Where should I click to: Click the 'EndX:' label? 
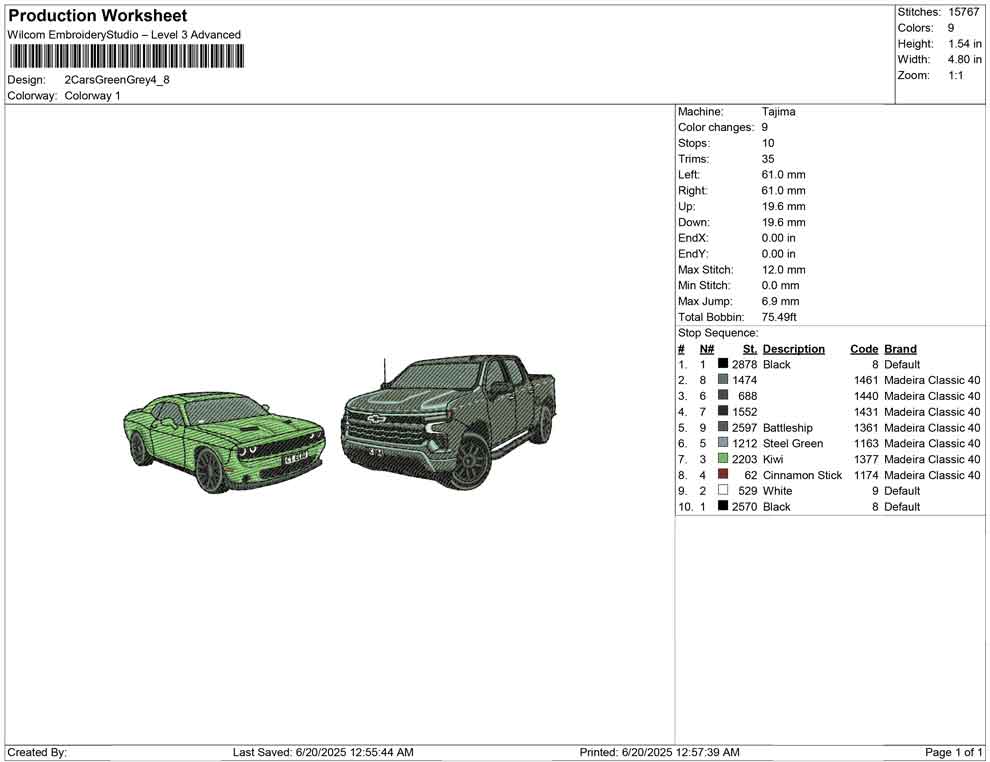click(x=693, y=237)
